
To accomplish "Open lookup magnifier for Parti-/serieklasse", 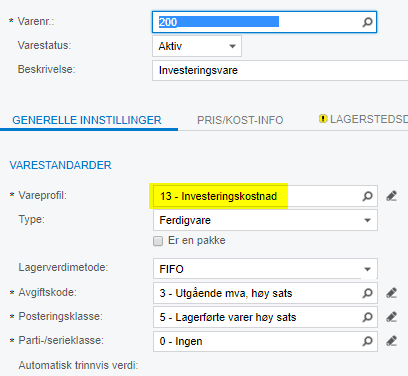I will (367, 341).
